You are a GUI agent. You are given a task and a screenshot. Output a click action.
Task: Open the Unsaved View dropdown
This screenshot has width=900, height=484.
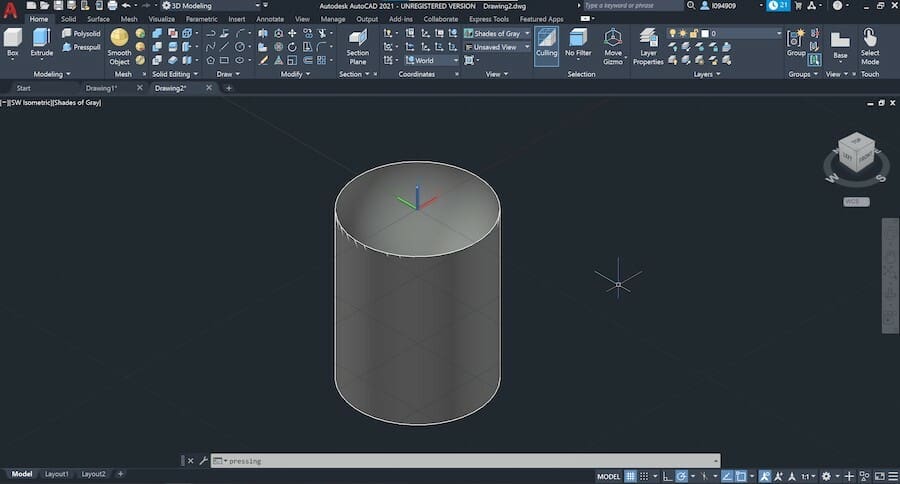click(x=497, y=47)
